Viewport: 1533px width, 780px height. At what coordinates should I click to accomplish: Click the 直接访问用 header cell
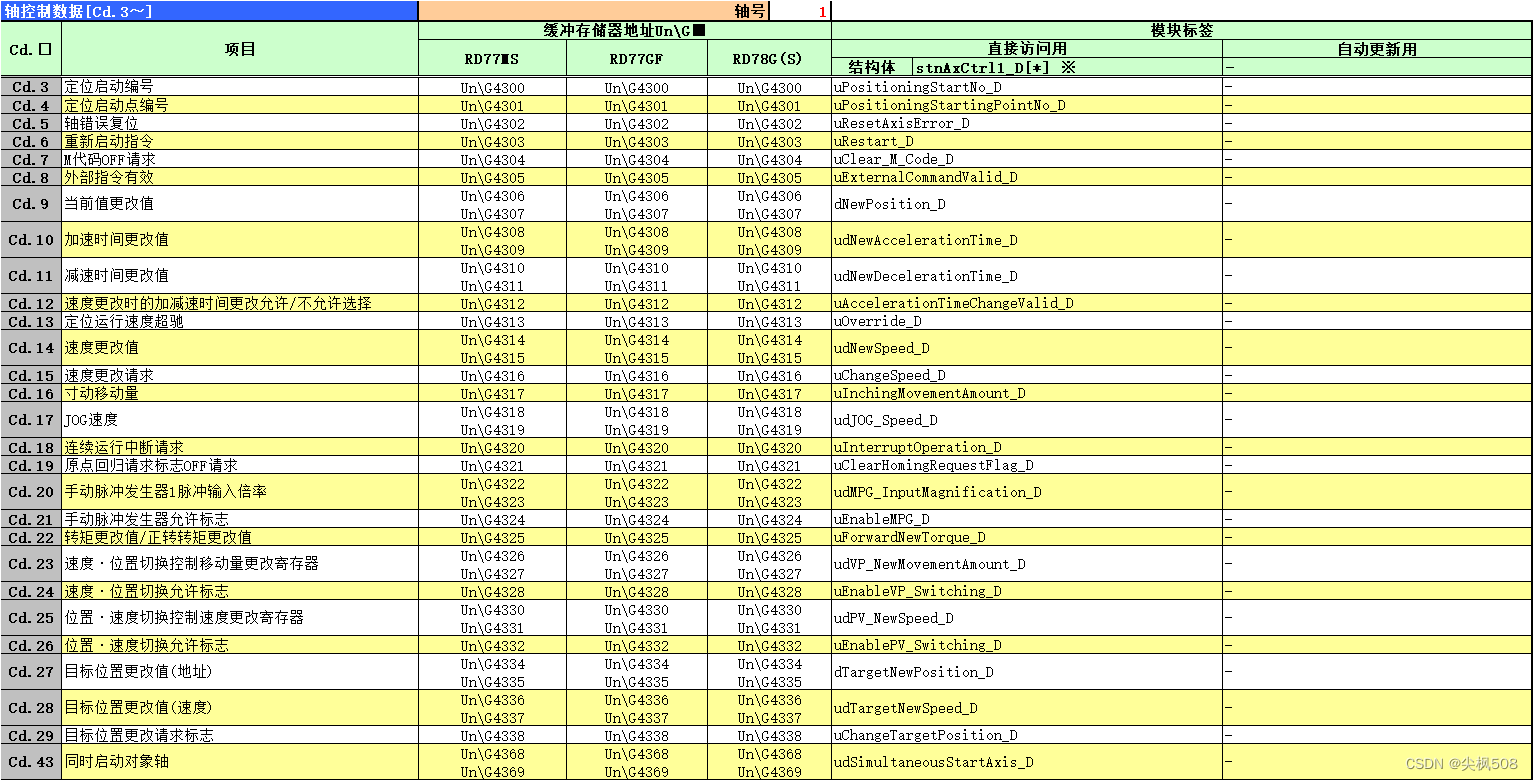(x=1027, y=49)
